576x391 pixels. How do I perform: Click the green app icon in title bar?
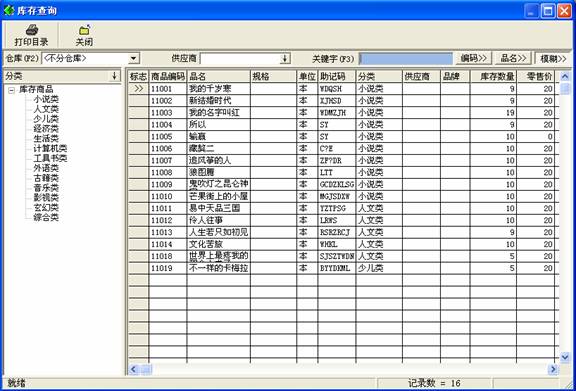point(8,10)
